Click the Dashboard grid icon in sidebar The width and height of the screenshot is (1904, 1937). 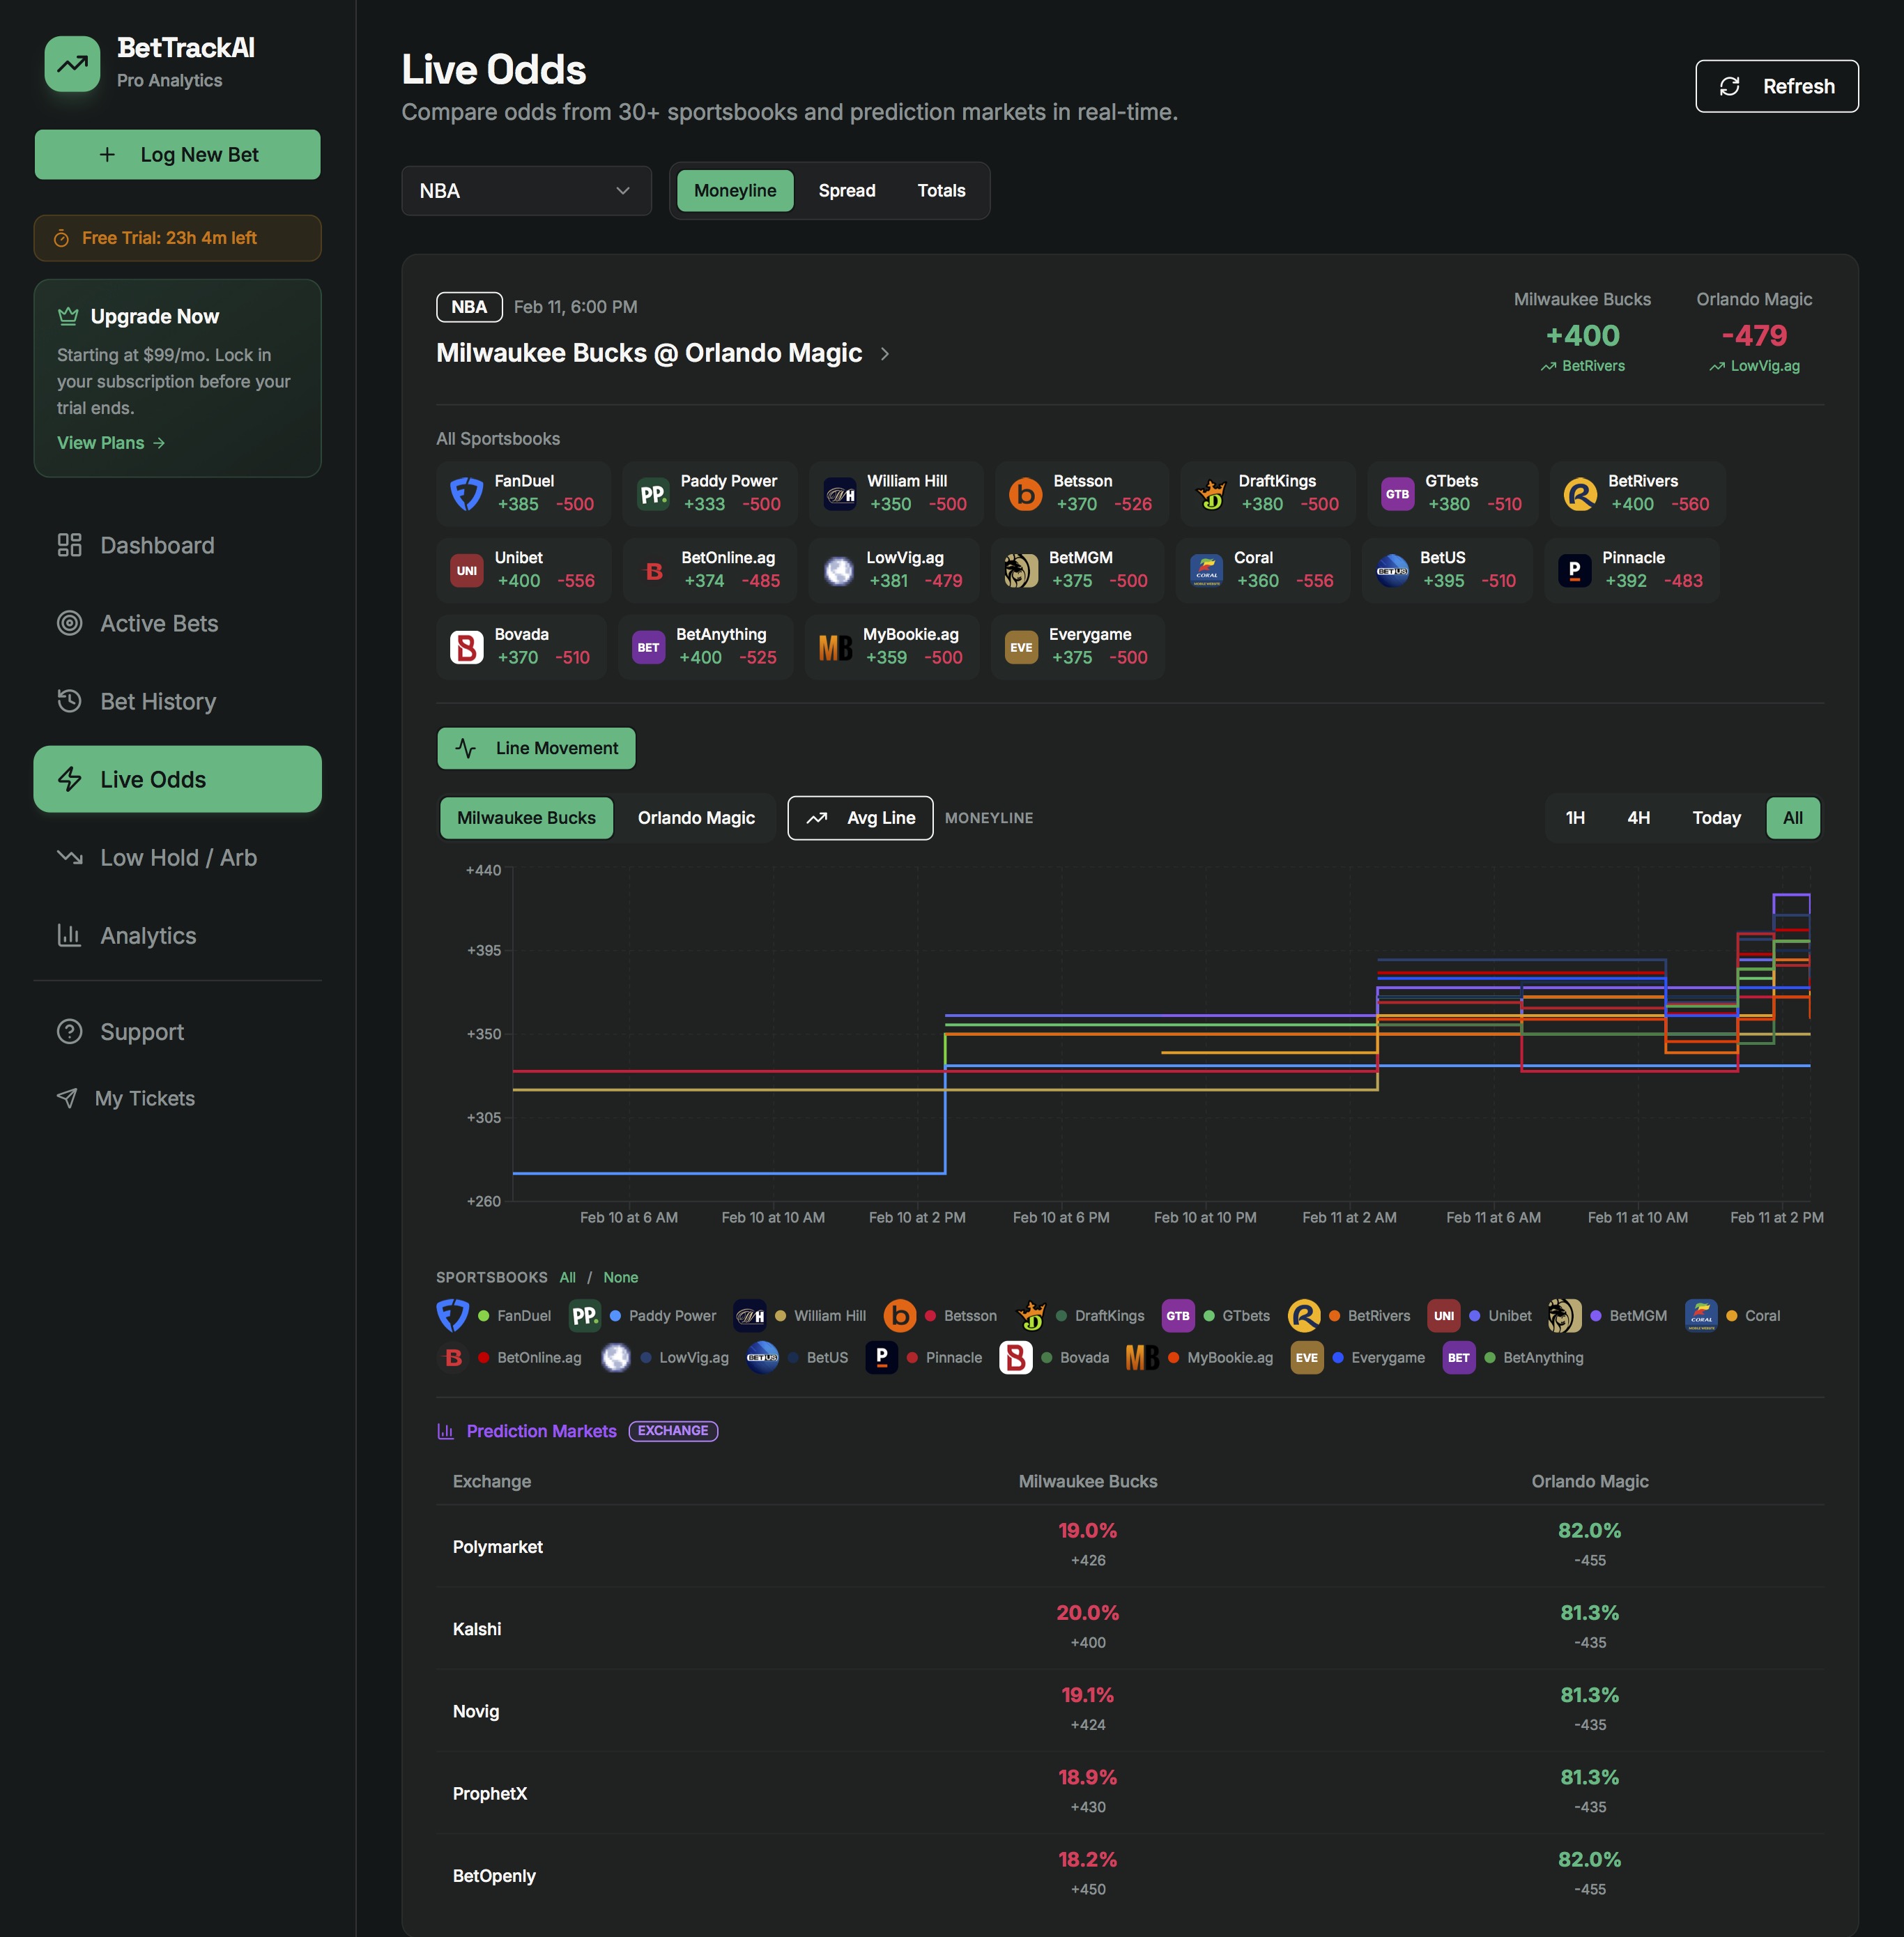click(69, 545)
